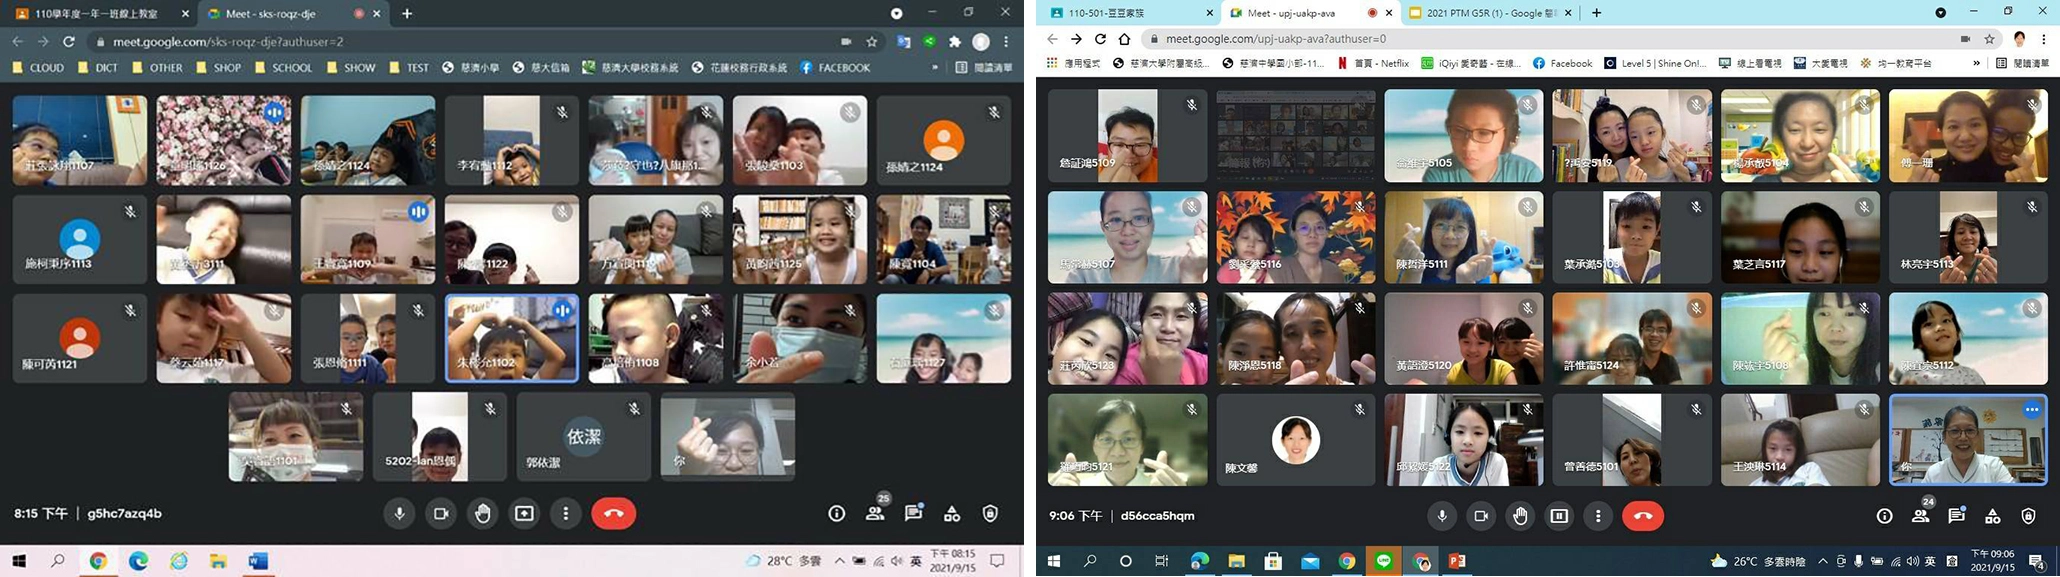Stop presenting icon in right Meet window

[x=1559, y=516]
